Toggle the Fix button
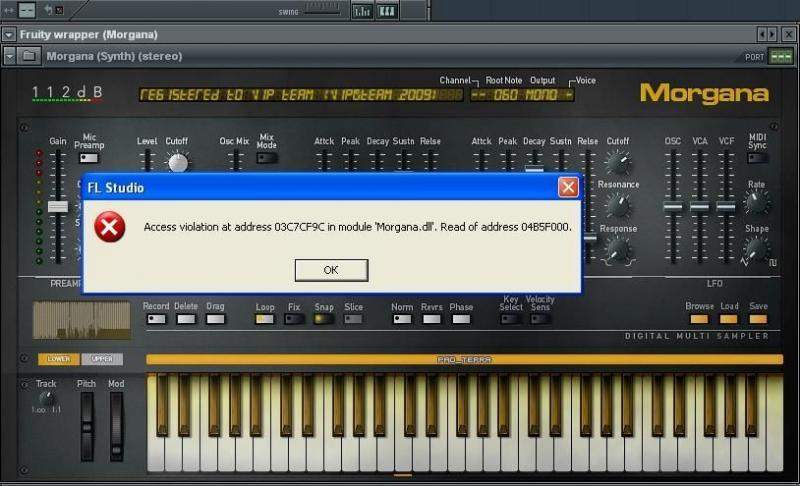The width and height of the screenshot is (800, 486). coord(294,319)
